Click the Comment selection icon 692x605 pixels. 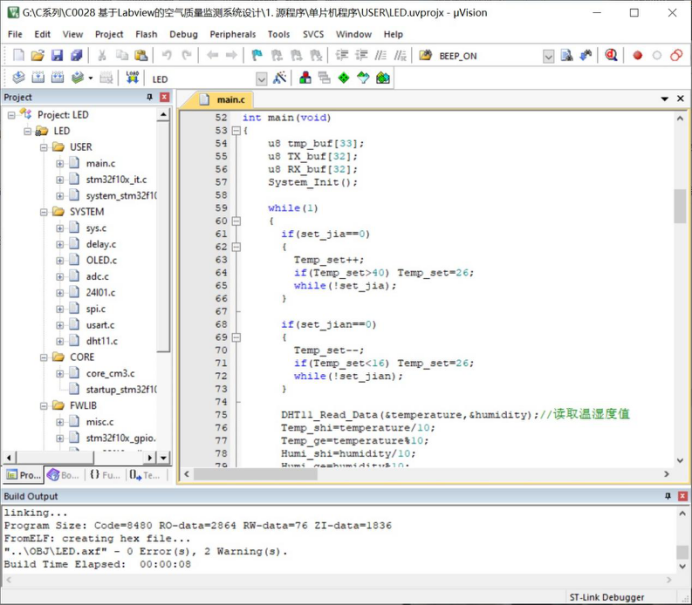pyautogui.click(x=380, y=55)
